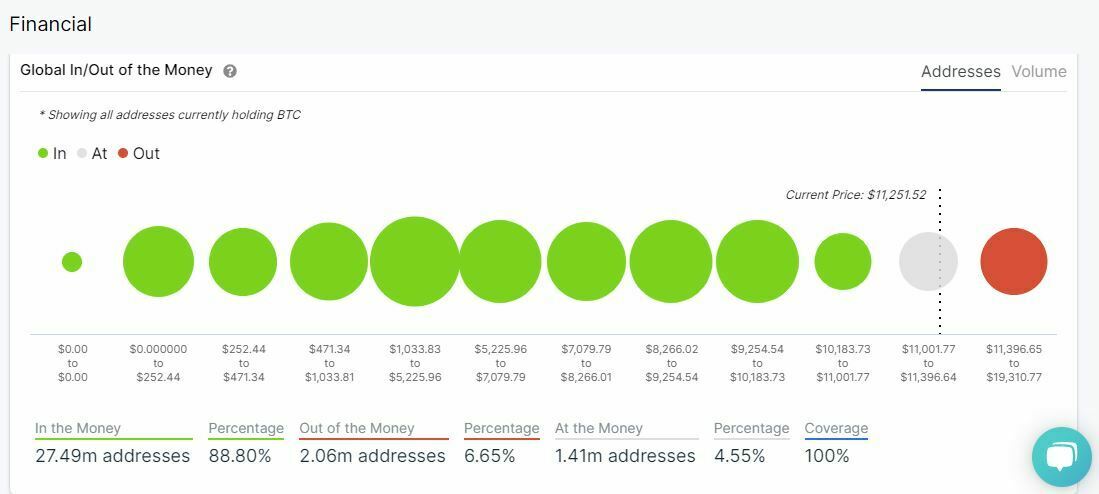
Task: Click the Global In/Out of the Money title
Action: (116, 70)
